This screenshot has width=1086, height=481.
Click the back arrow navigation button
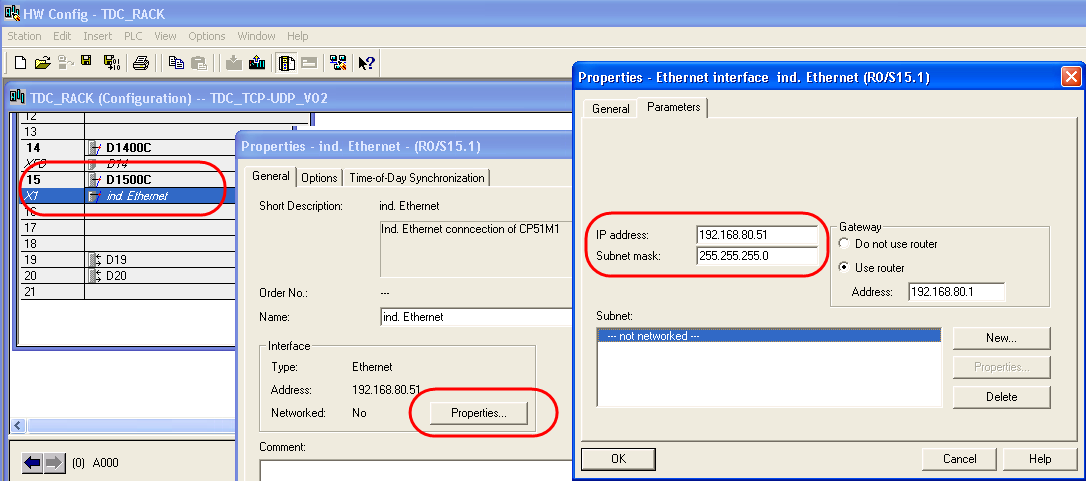click(x=32, y=463)
